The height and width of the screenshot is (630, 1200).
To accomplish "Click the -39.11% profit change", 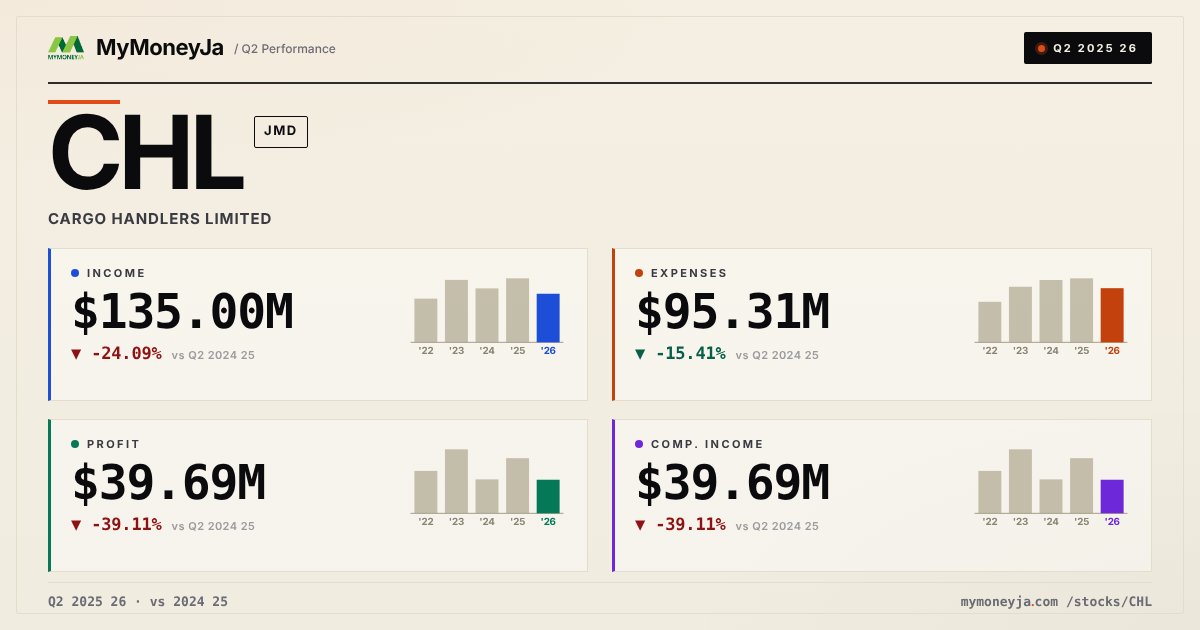I will [126, 525].
